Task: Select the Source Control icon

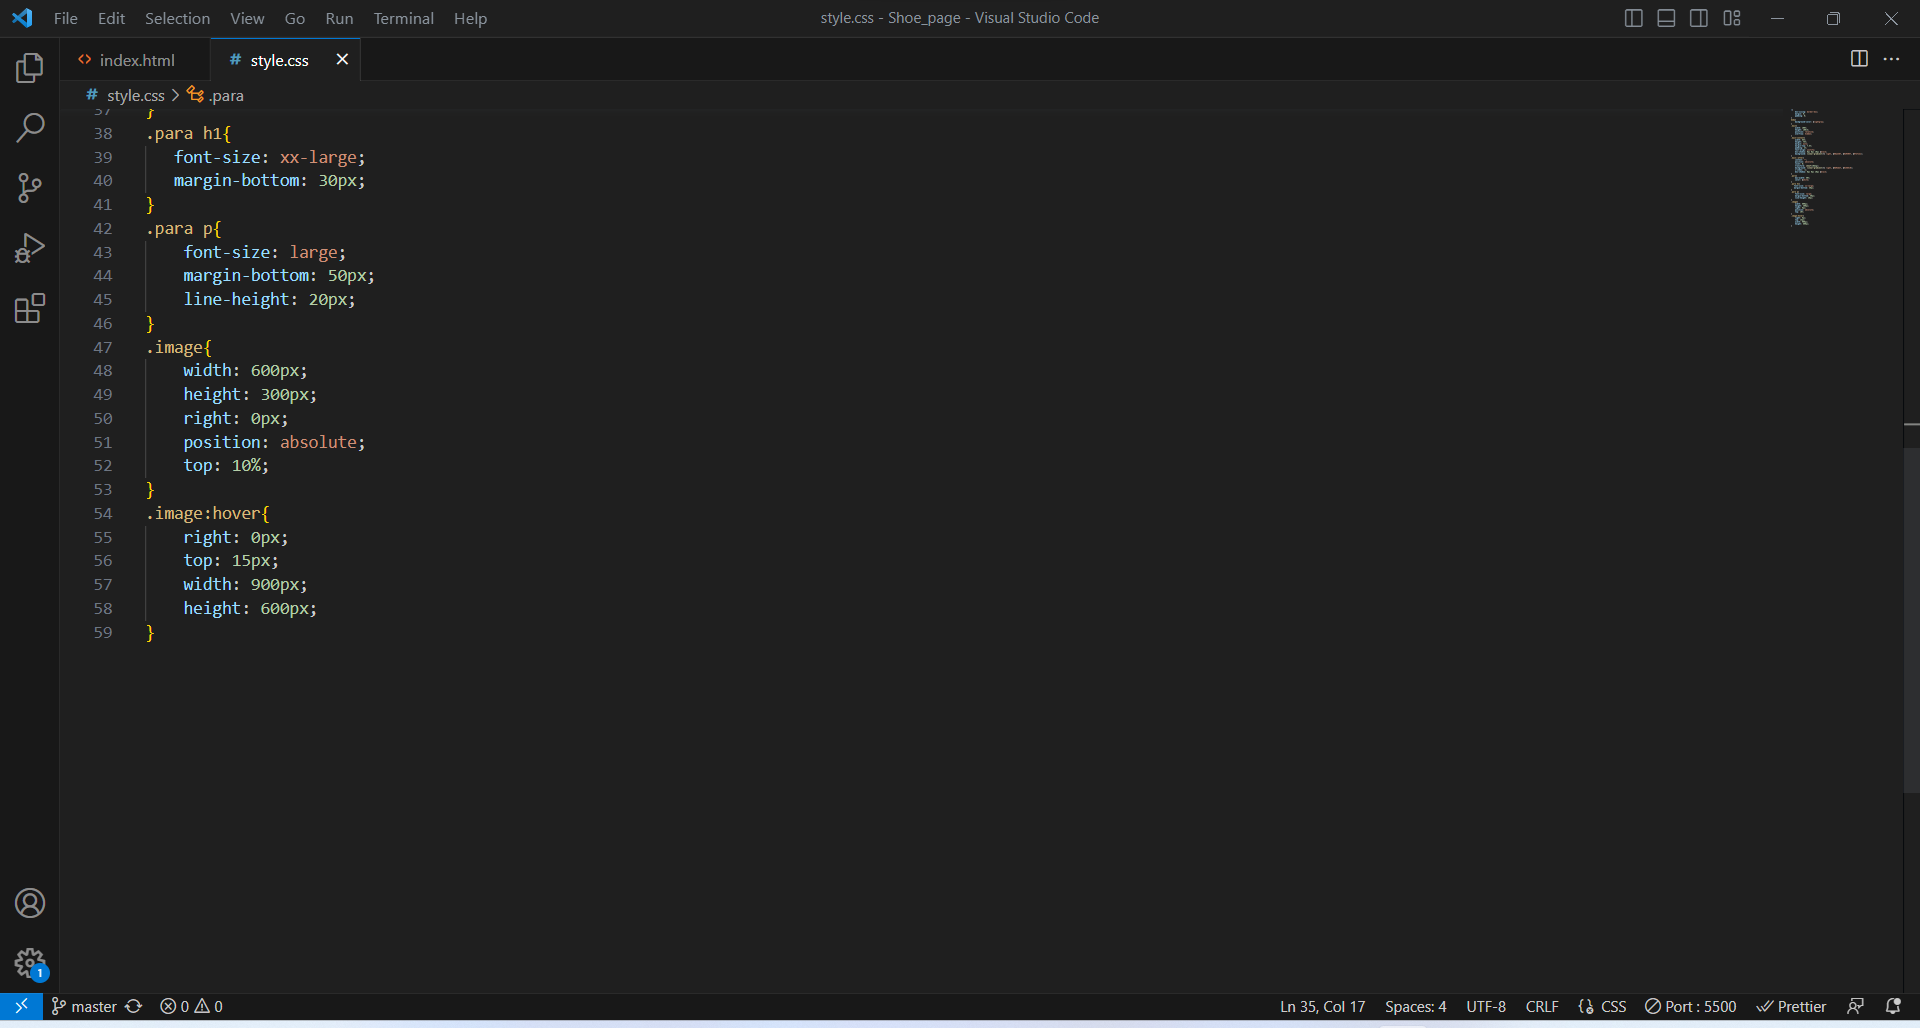Action: [29, 188]
